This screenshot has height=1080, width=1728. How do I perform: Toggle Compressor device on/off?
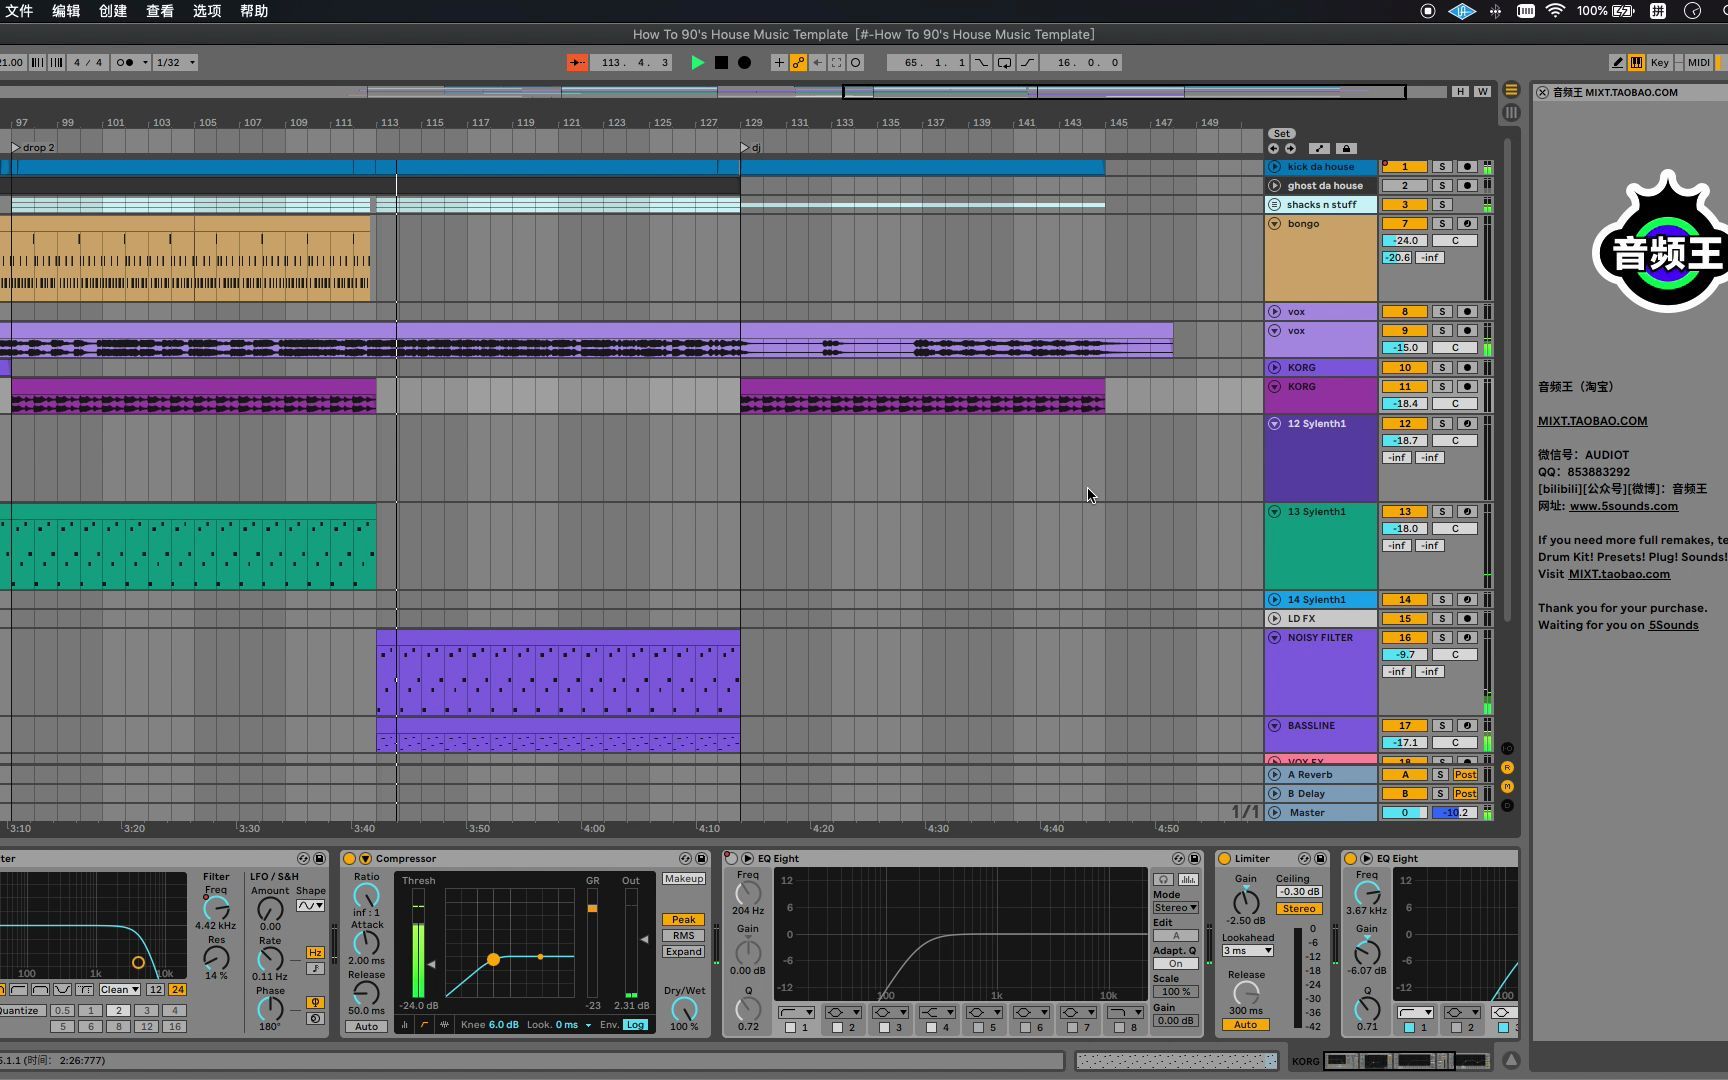click(349, 858)
